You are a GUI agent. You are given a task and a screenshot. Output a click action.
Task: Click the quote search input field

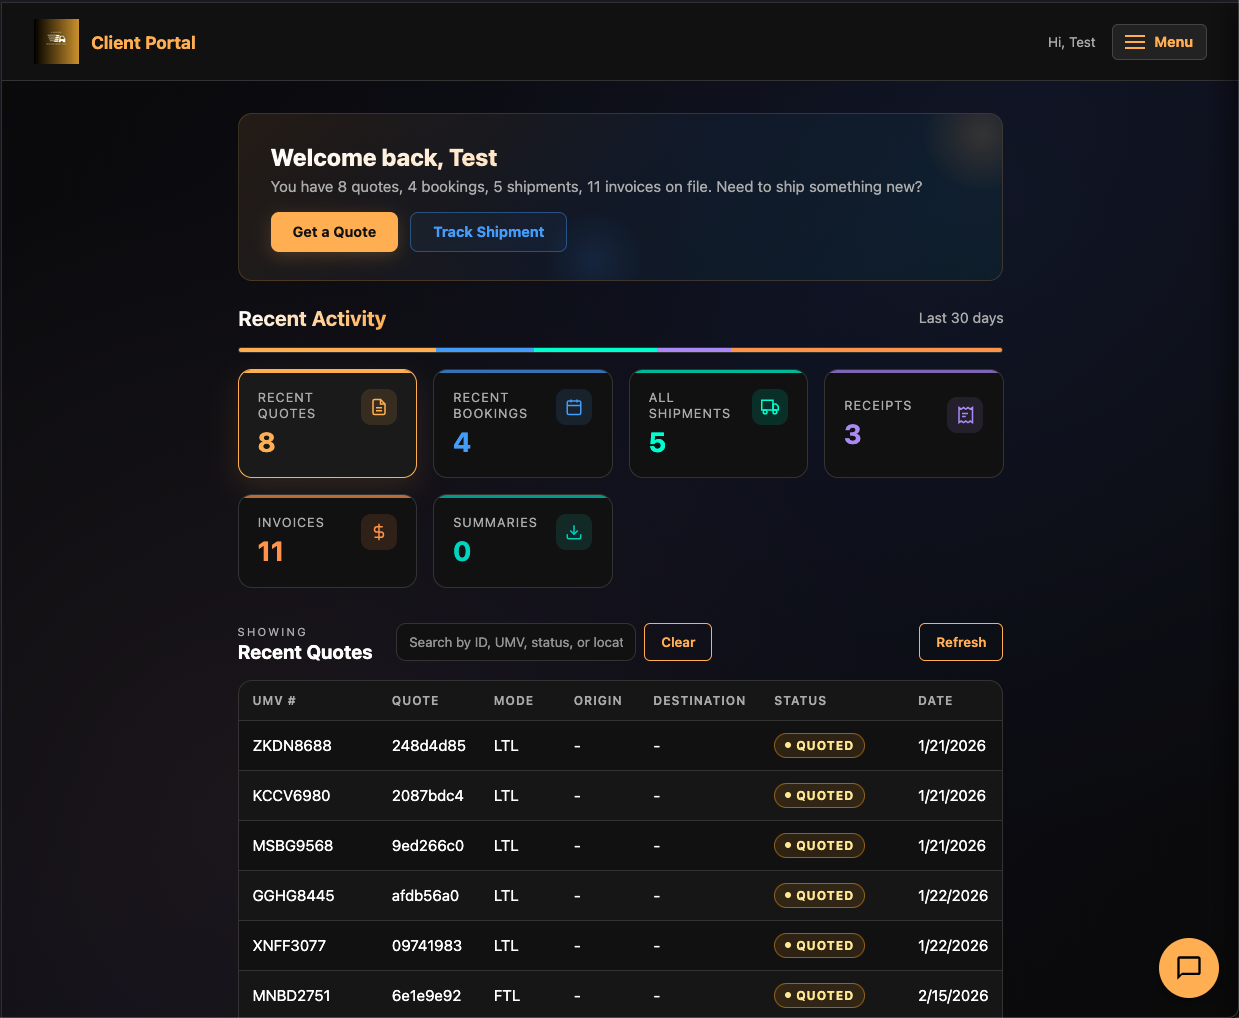point(515,642)
